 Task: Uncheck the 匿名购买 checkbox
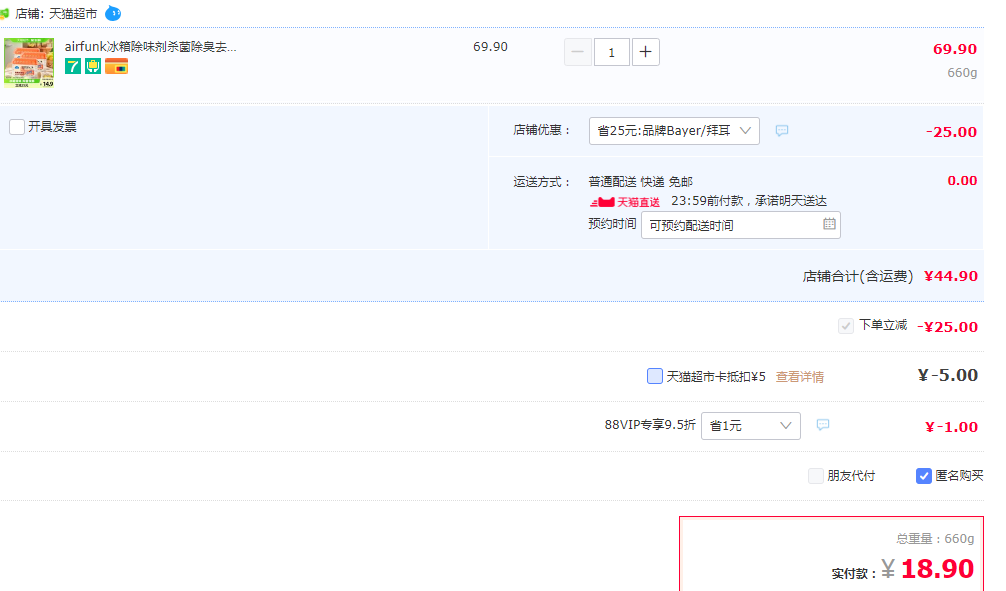pos(923,475)
